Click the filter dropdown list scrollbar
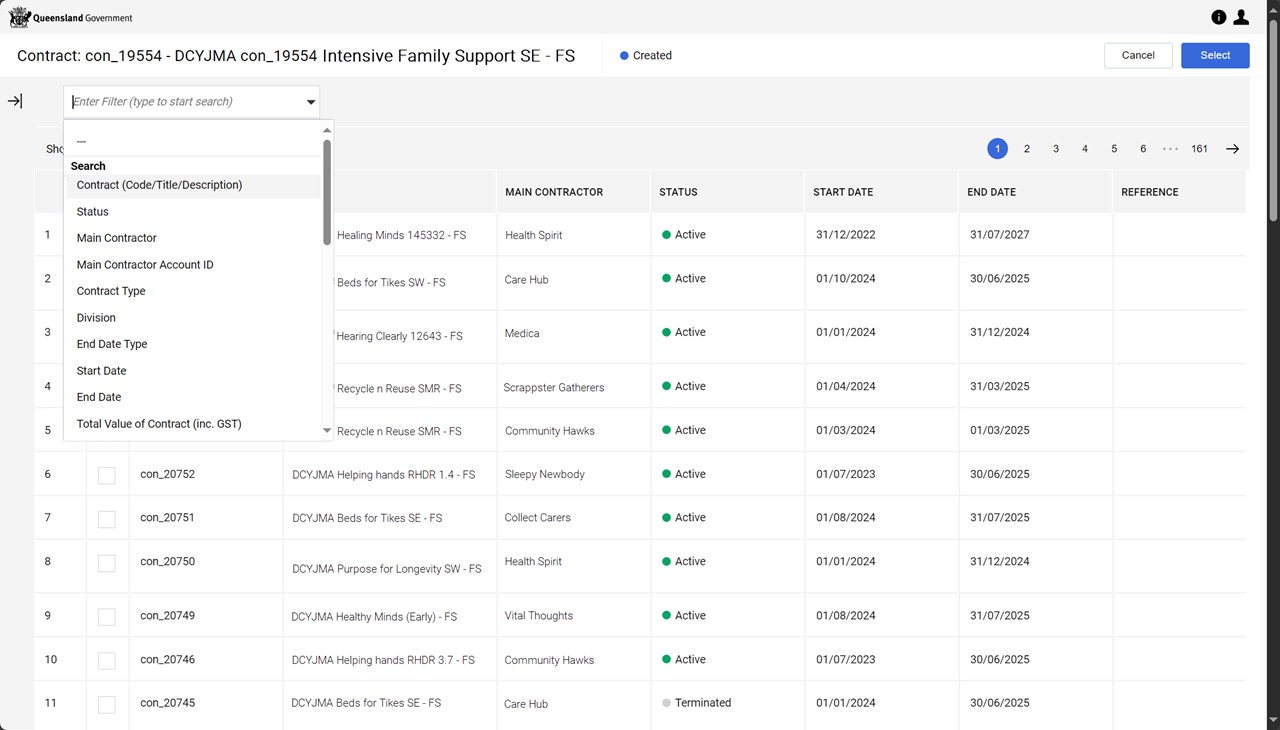This screenshot has height=730, width=1280. [x=327, y=192]
